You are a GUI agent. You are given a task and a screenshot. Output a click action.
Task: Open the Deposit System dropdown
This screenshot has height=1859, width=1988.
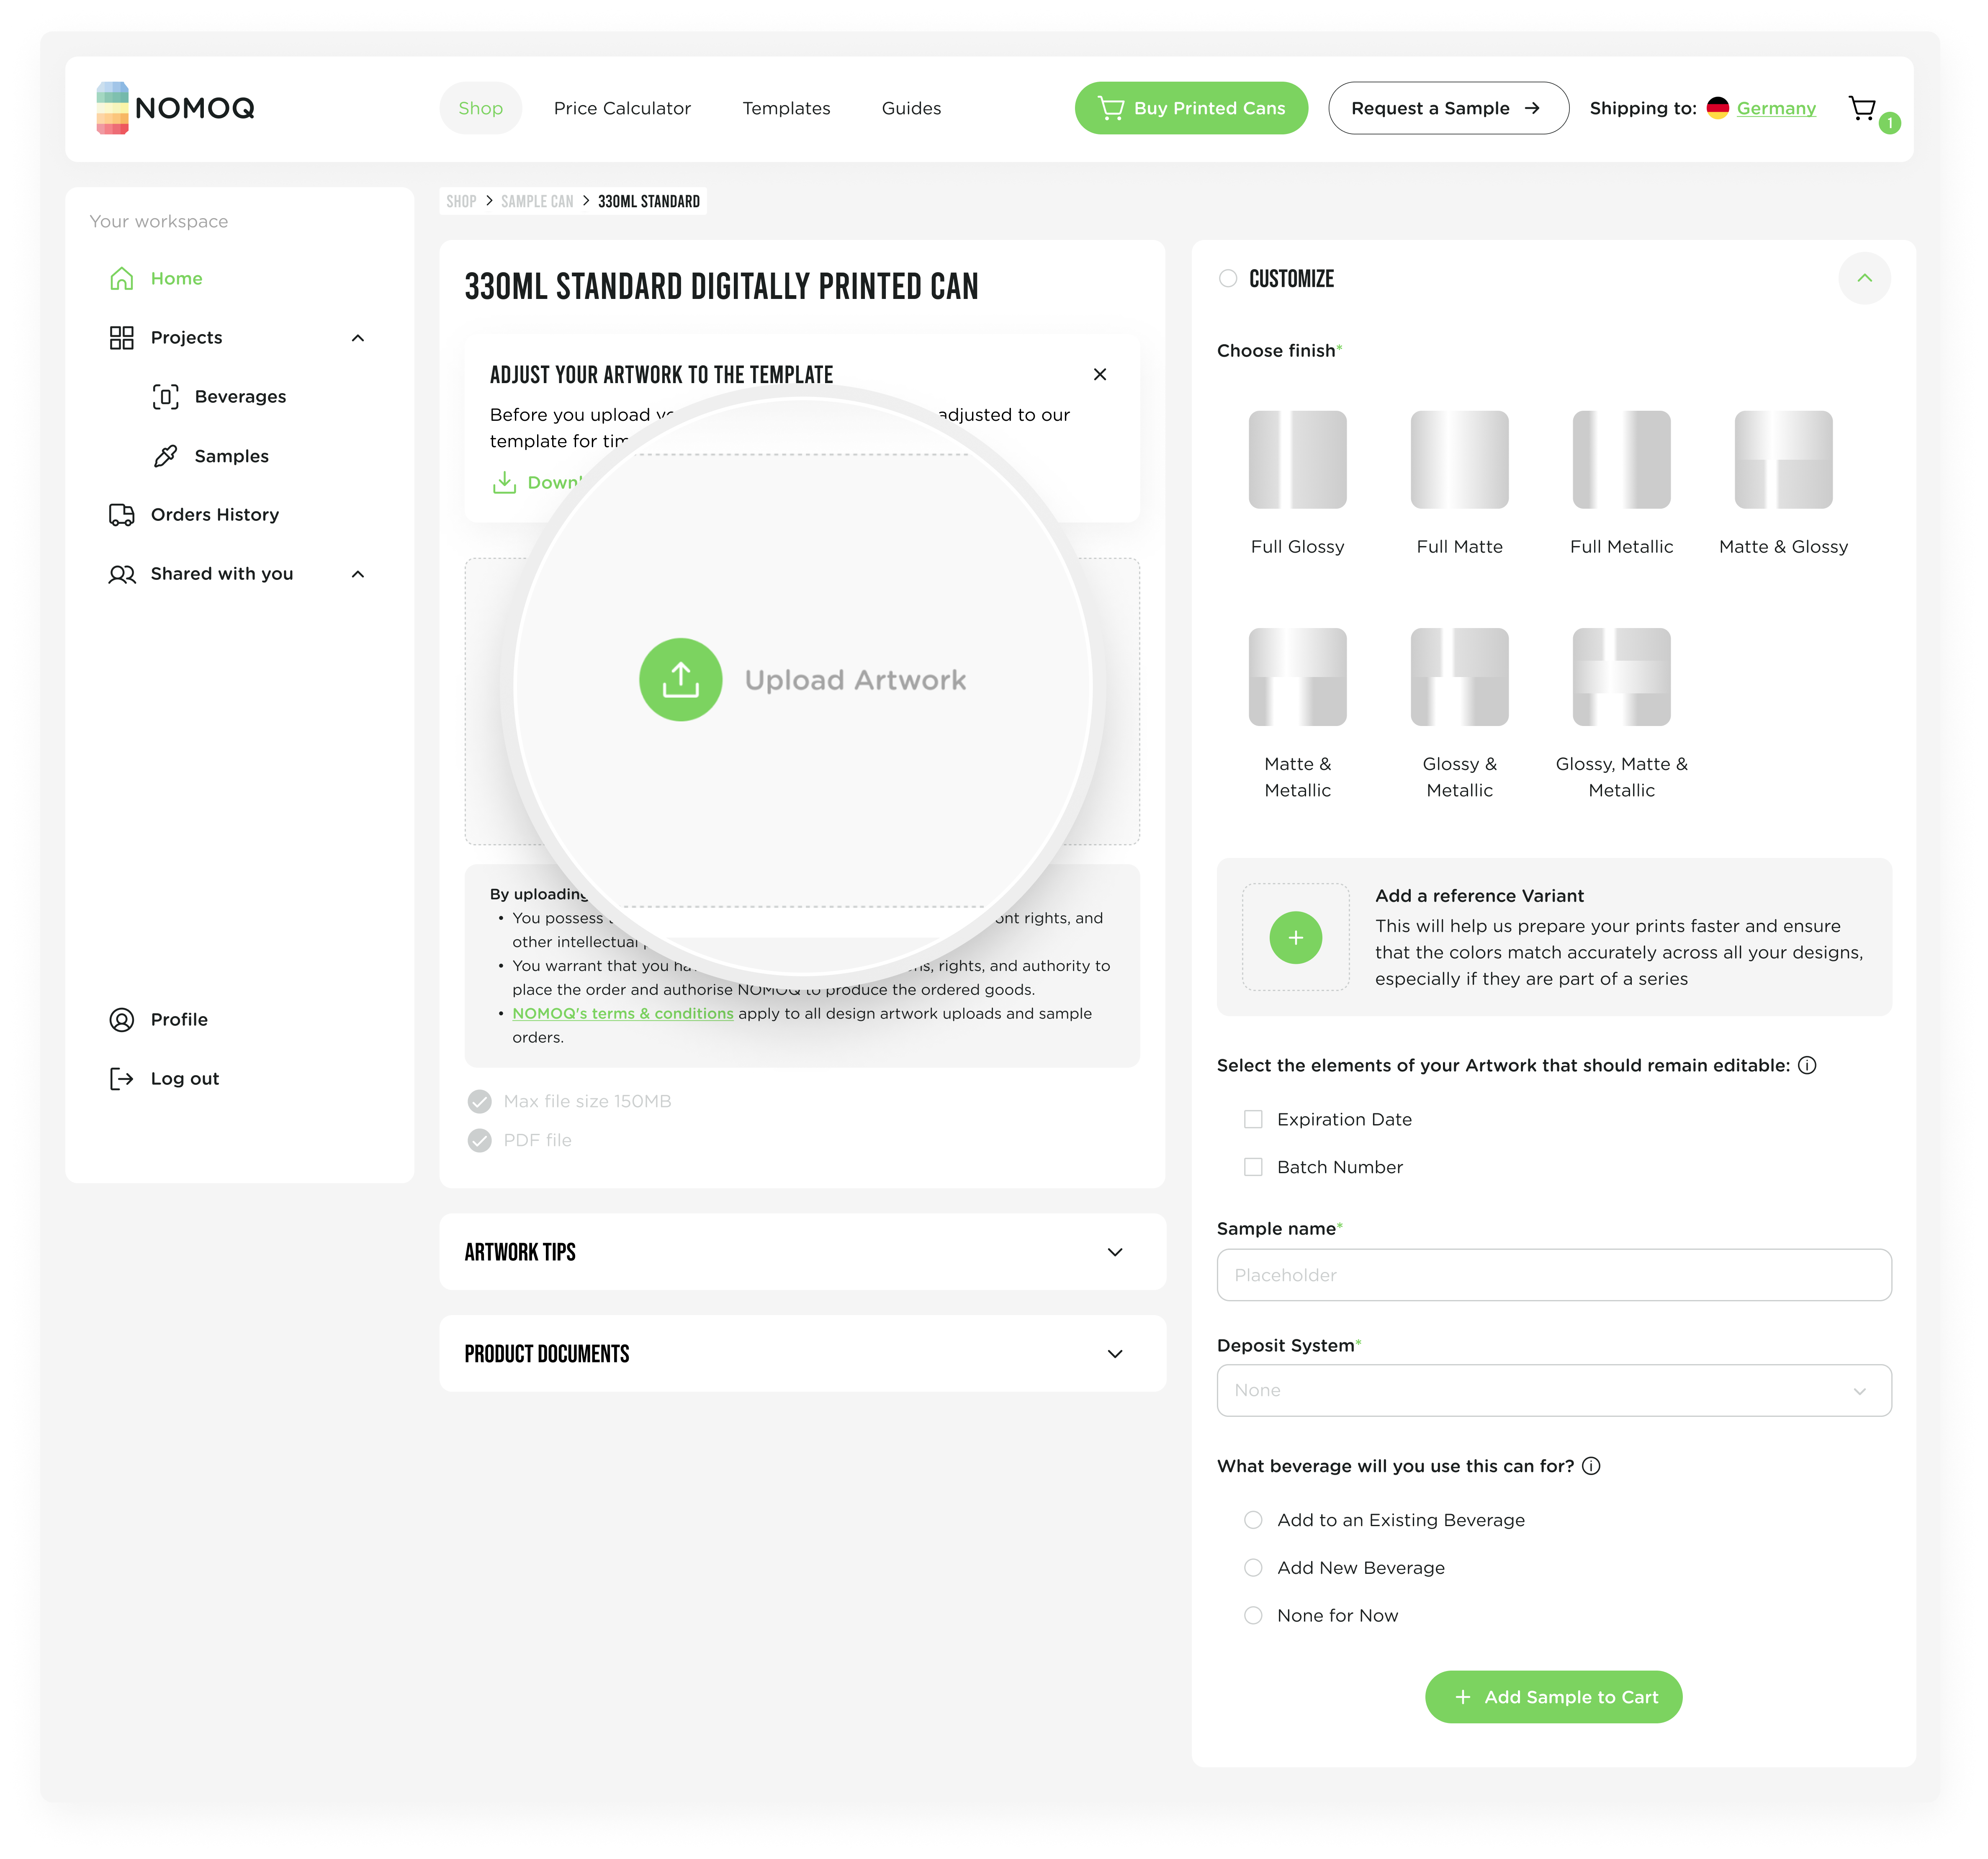[x=1553, y=1390]
